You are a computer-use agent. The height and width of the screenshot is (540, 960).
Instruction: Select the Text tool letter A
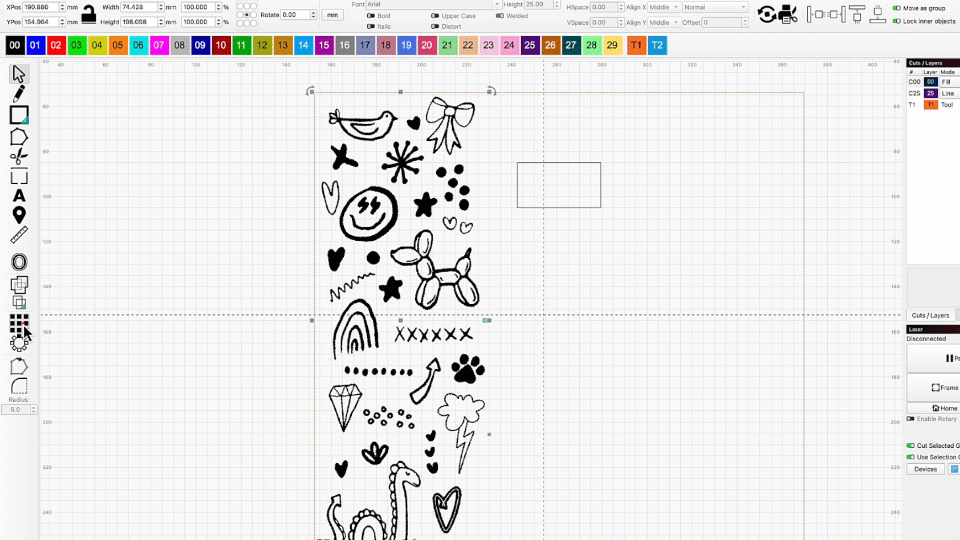pyautogui.click(x=19, y=196)
